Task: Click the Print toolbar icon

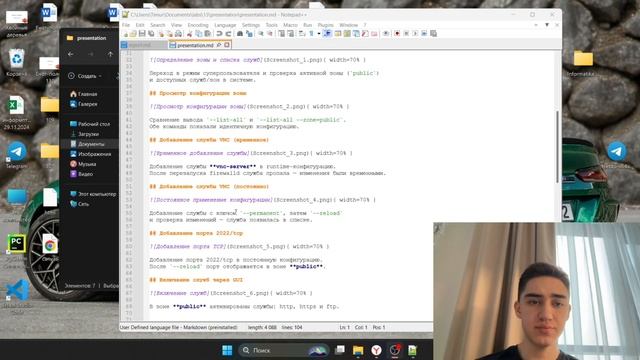Action: click(x=178, y=33)
